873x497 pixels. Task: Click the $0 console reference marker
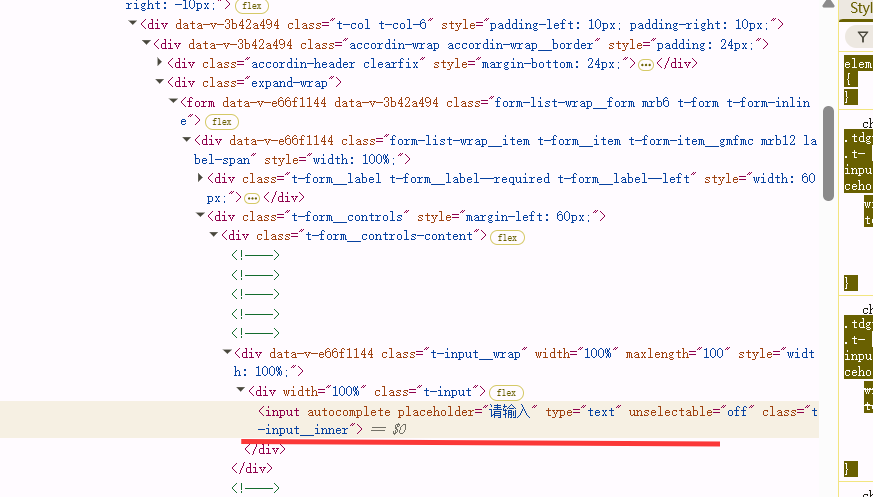(x=399, y=430)
